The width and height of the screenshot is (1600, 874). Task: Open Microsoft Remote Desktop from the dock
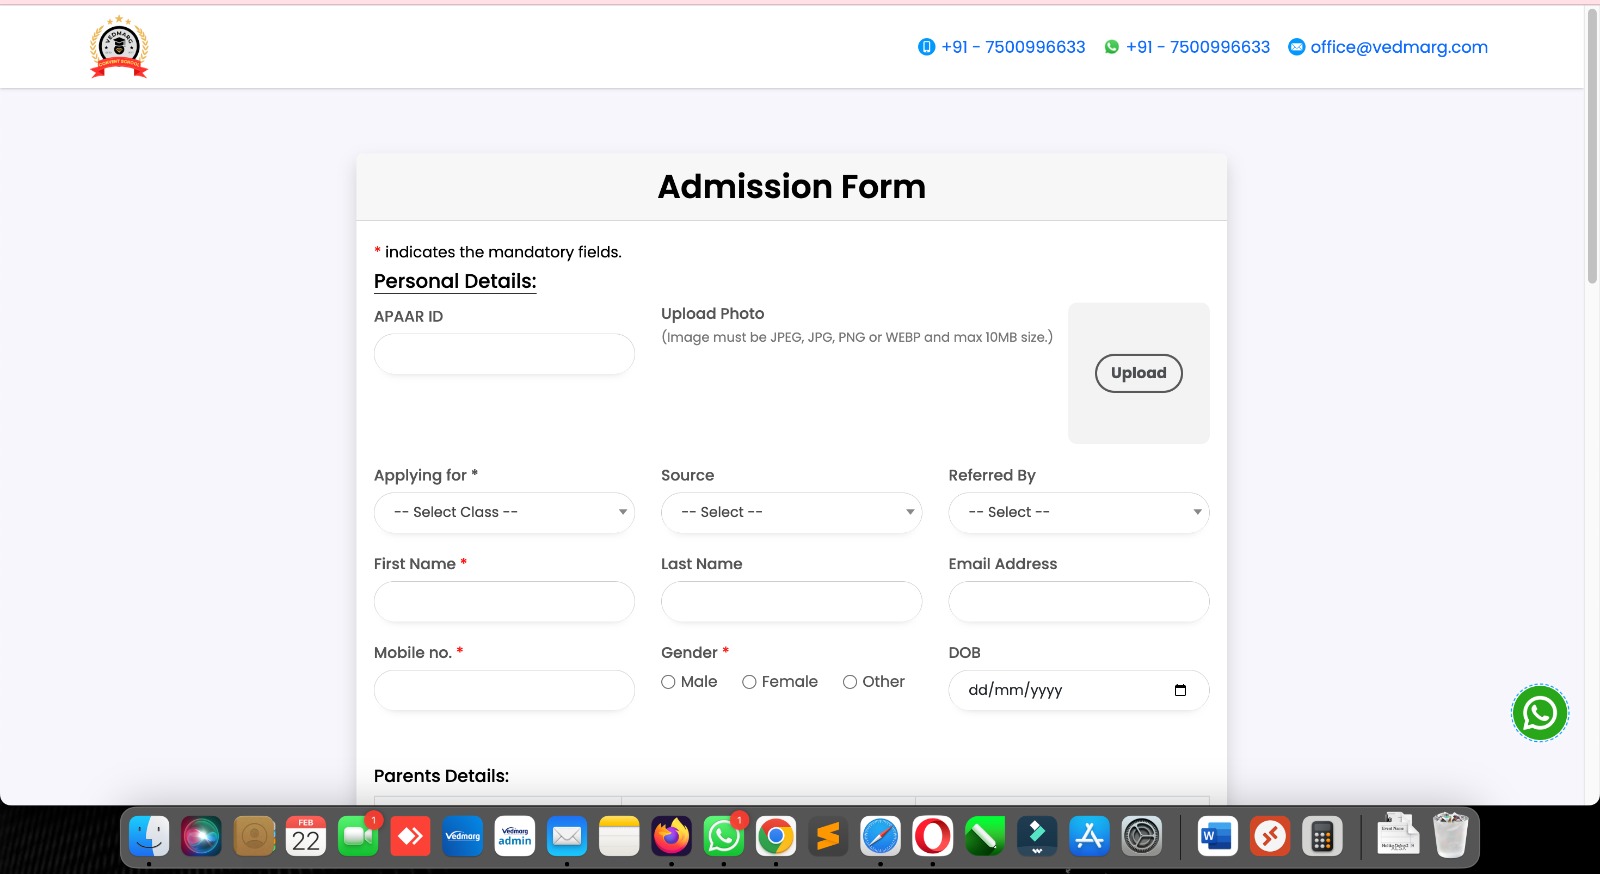click(1270, 836)
